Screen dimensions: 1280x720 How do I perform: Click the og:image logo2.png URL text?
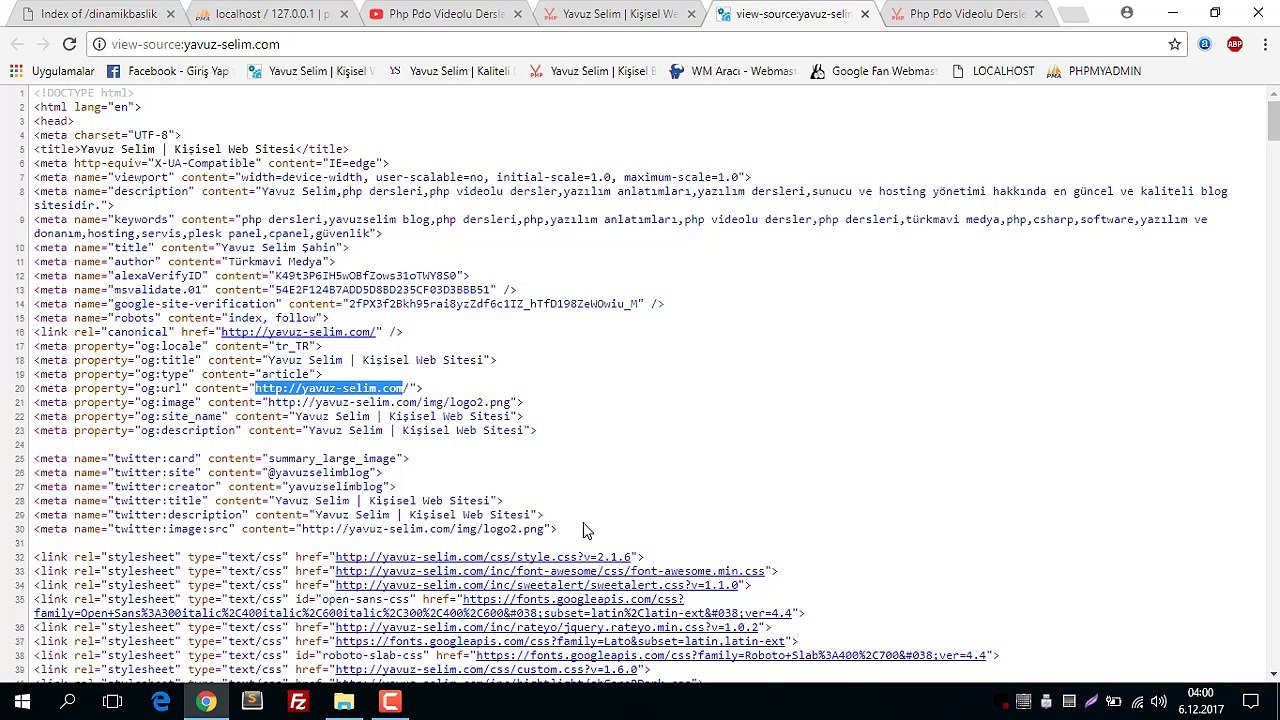pyautogui.click(x=388, y=402)
